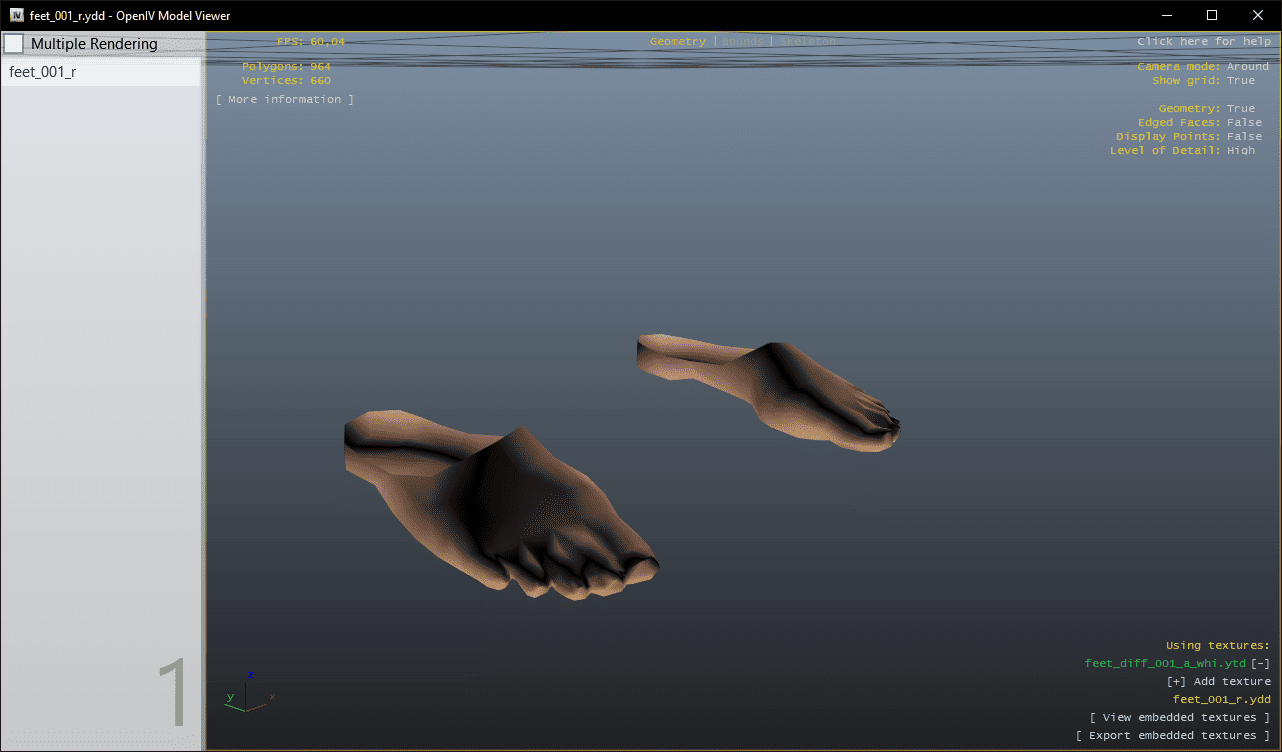Select the Geometry tab
The image size is (1282, 752).
pos(677,42)
